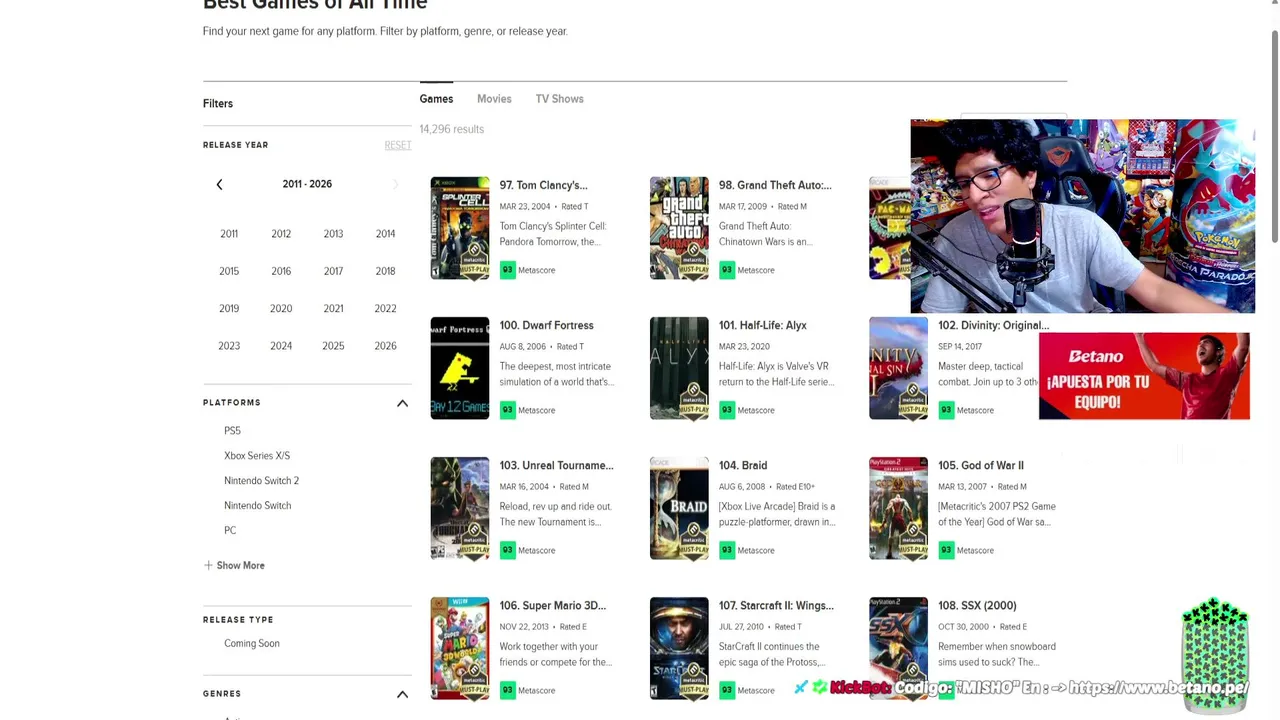Open 101. Half-Life: Alyx title link
Screen dimensions: 1280x720
[762, 325]
